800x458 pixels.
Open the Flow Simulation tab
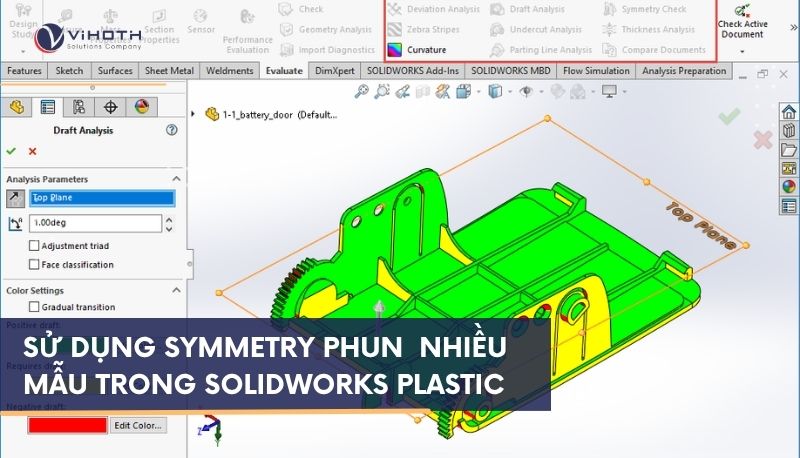pos(596,71)
